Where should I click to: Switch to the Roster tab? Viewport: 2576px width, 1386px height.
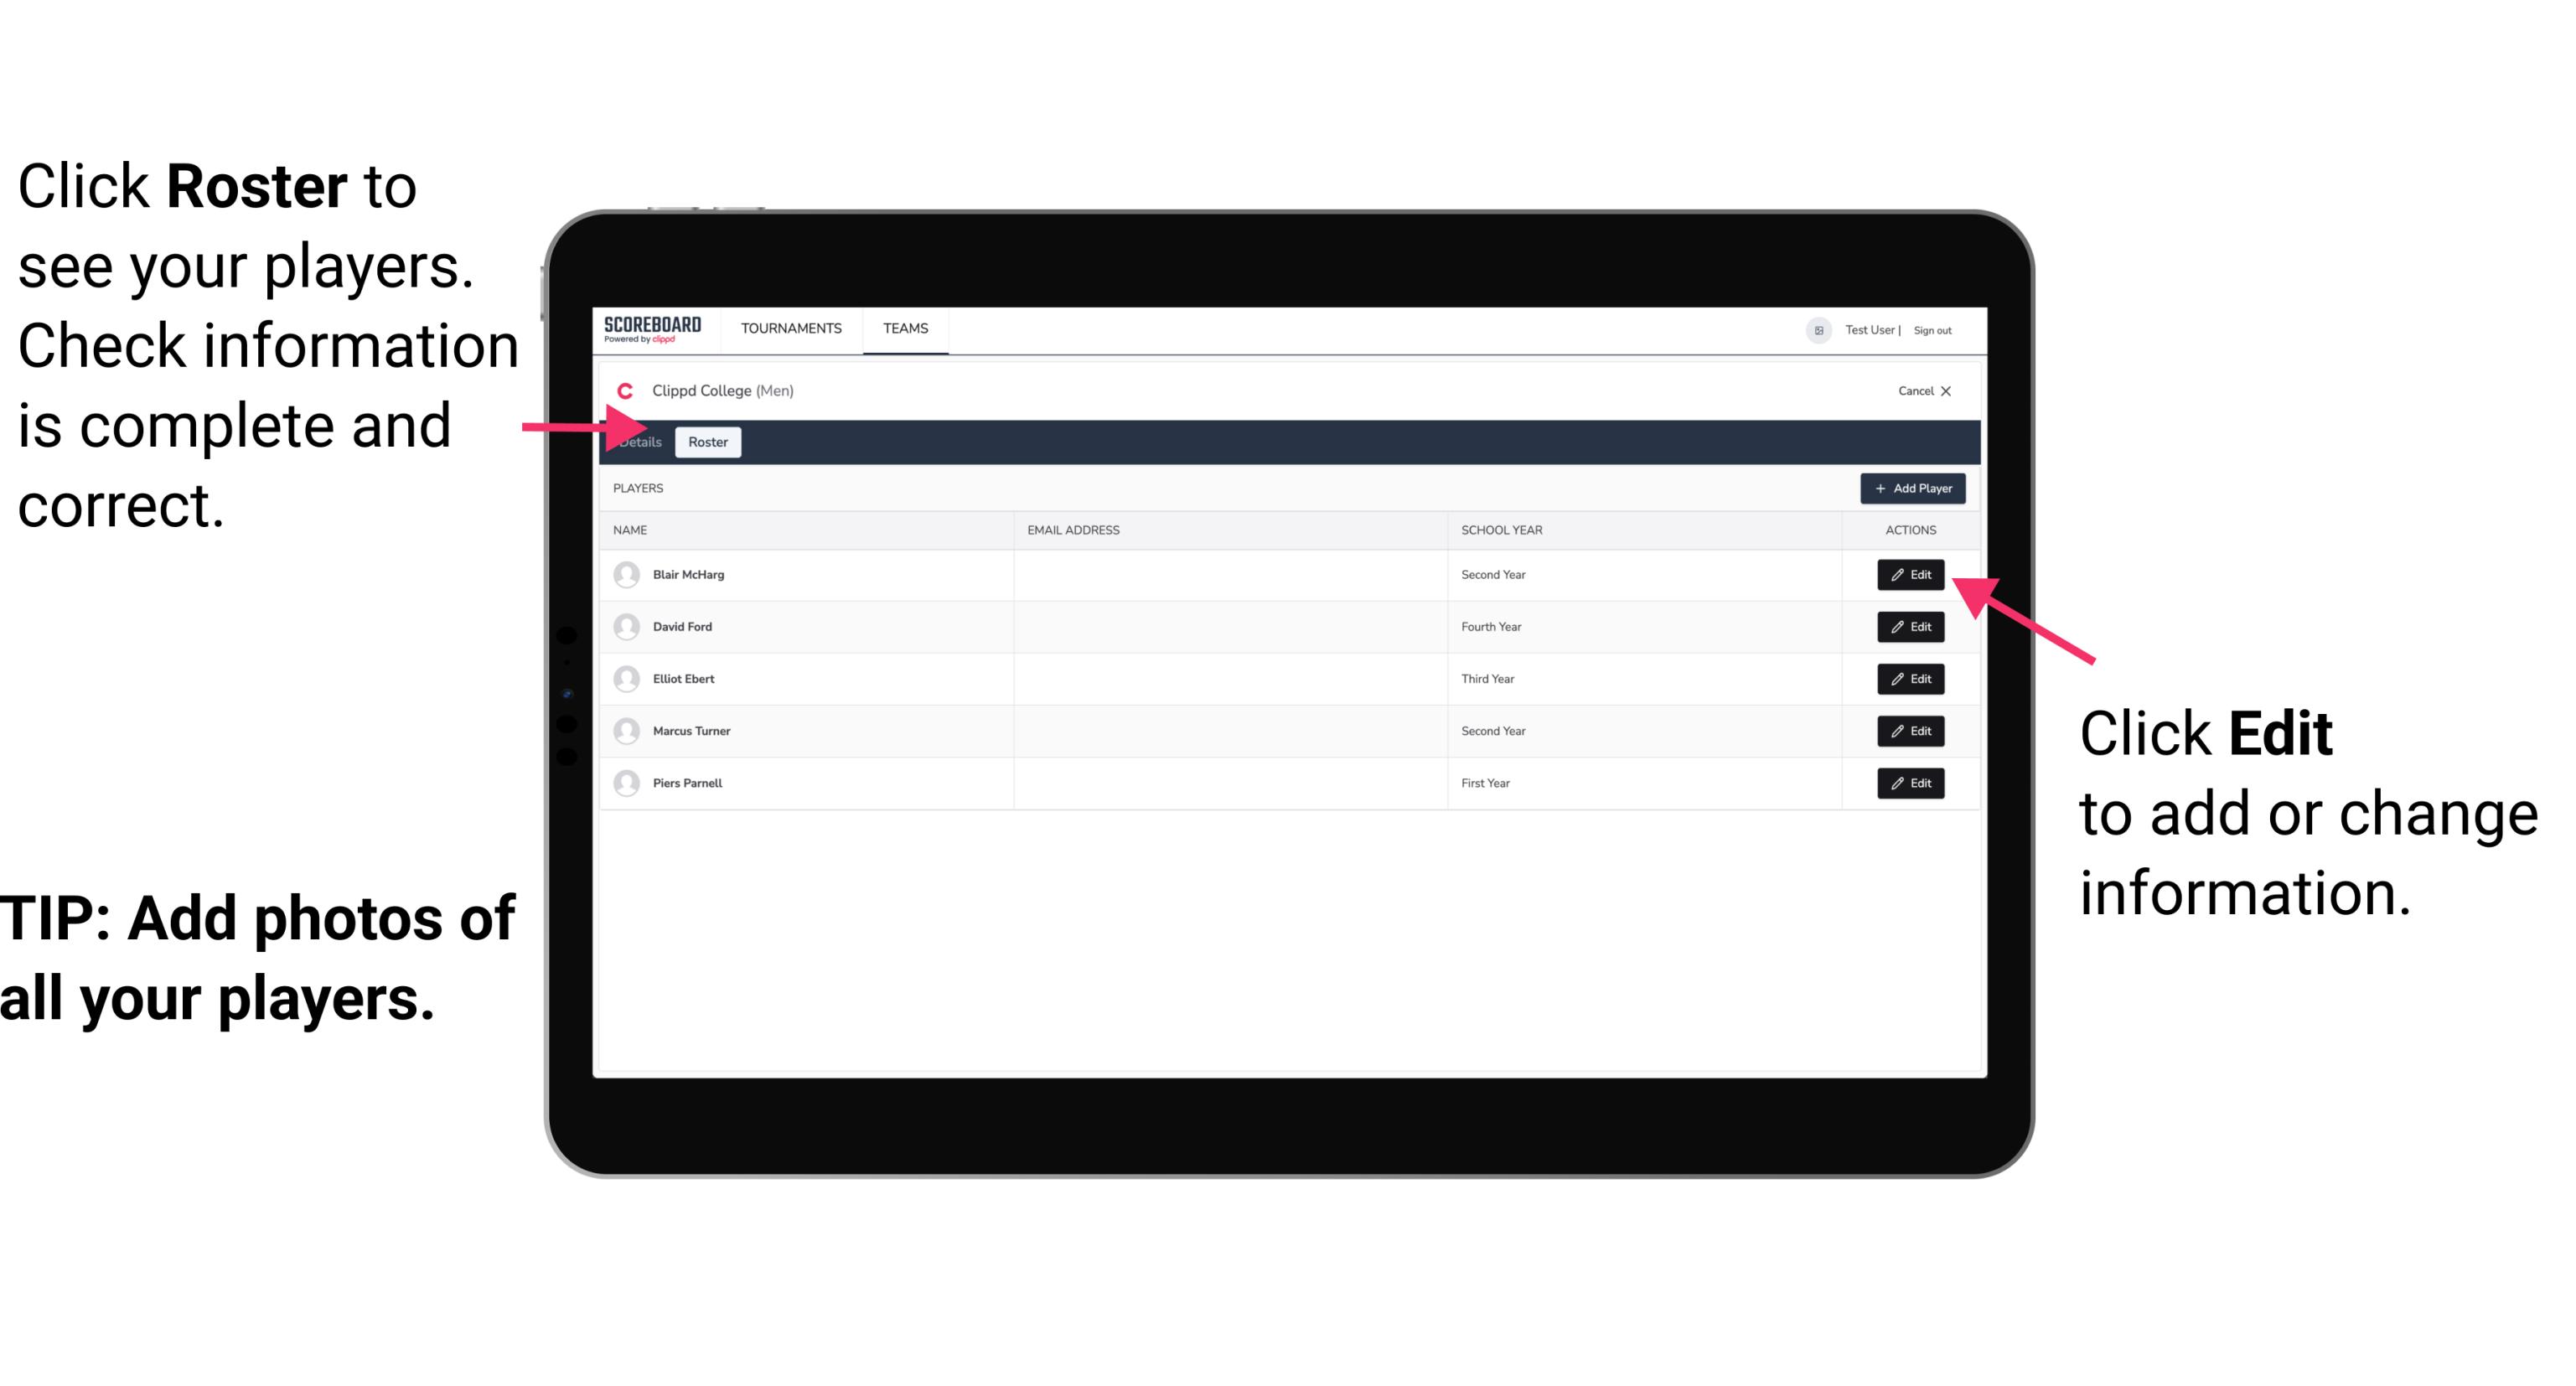[706, 442]
